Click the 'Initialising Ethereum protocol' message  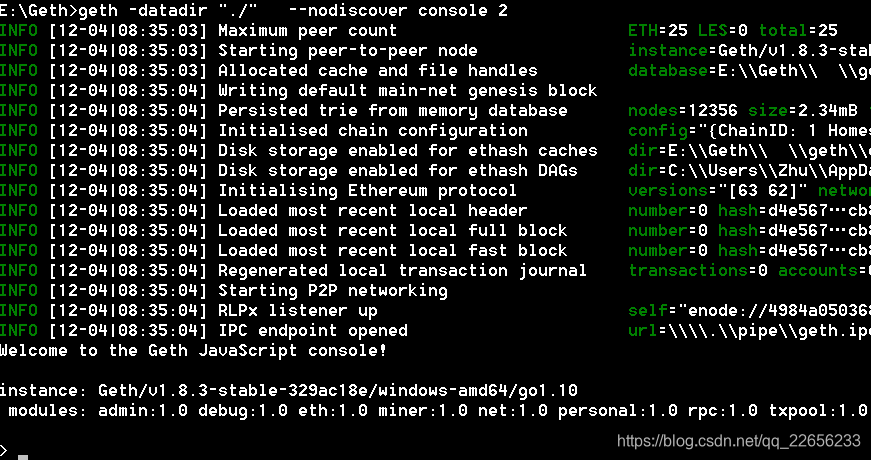coord(367,191)
